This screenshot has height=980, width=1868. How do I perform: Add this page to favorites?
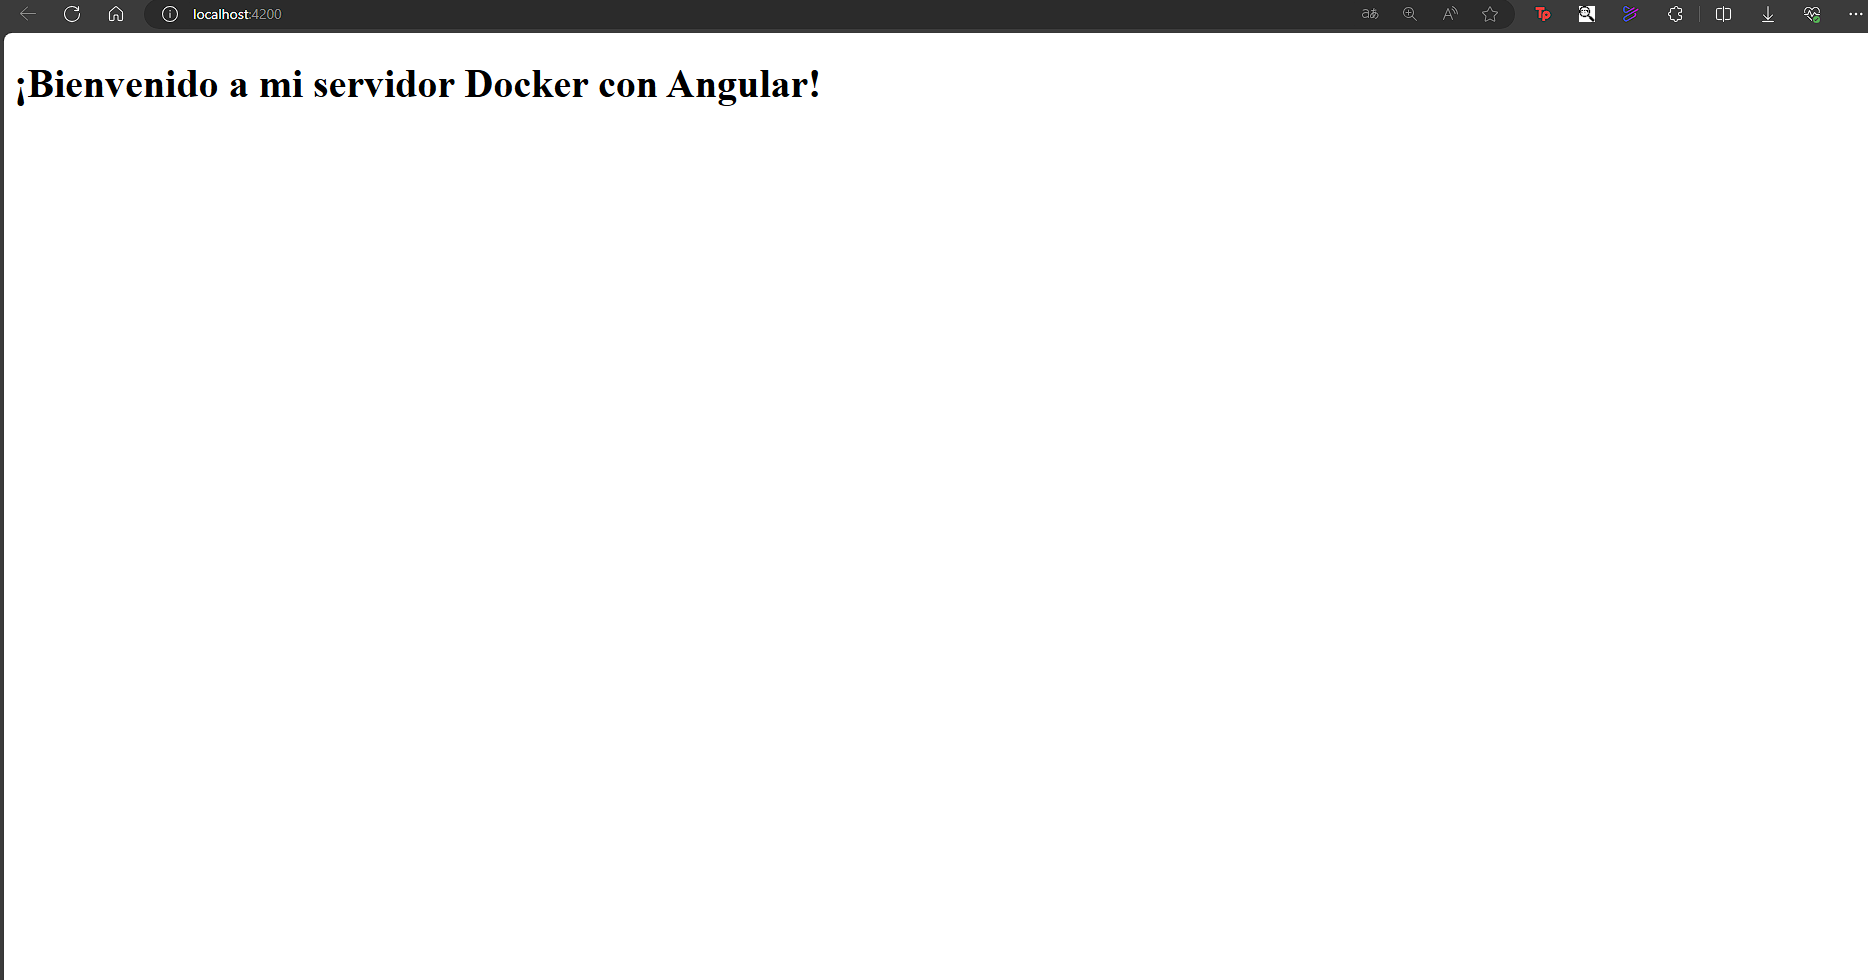pyautogui.click(x=1490, y=14)
